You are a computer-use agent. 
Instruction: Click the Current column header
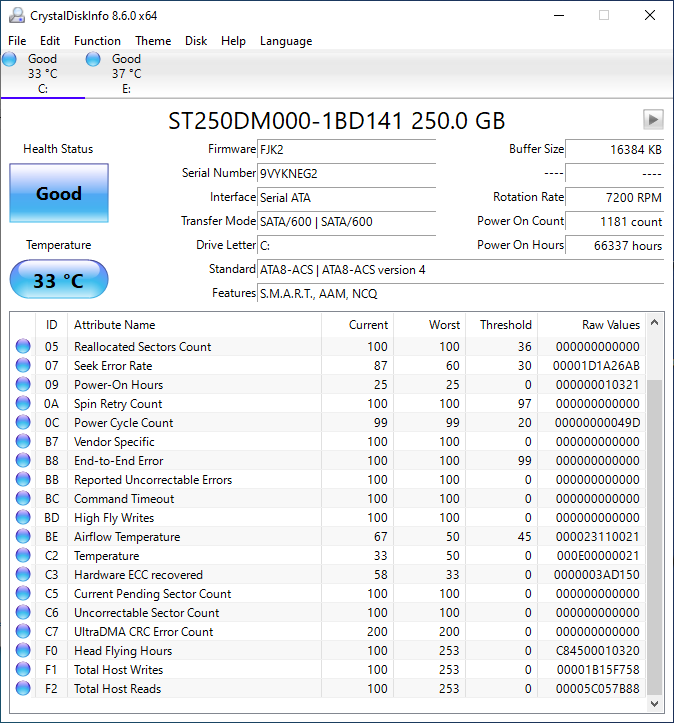[x=357, y=325]
